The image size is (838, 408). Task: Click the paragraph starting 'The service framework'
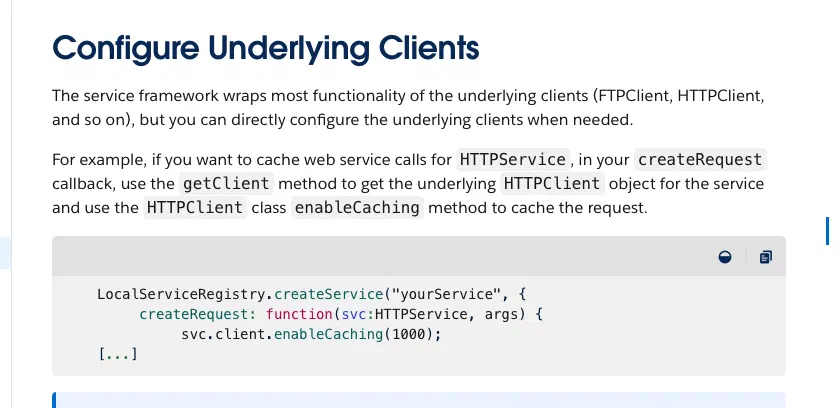click(x=408, y=108)
